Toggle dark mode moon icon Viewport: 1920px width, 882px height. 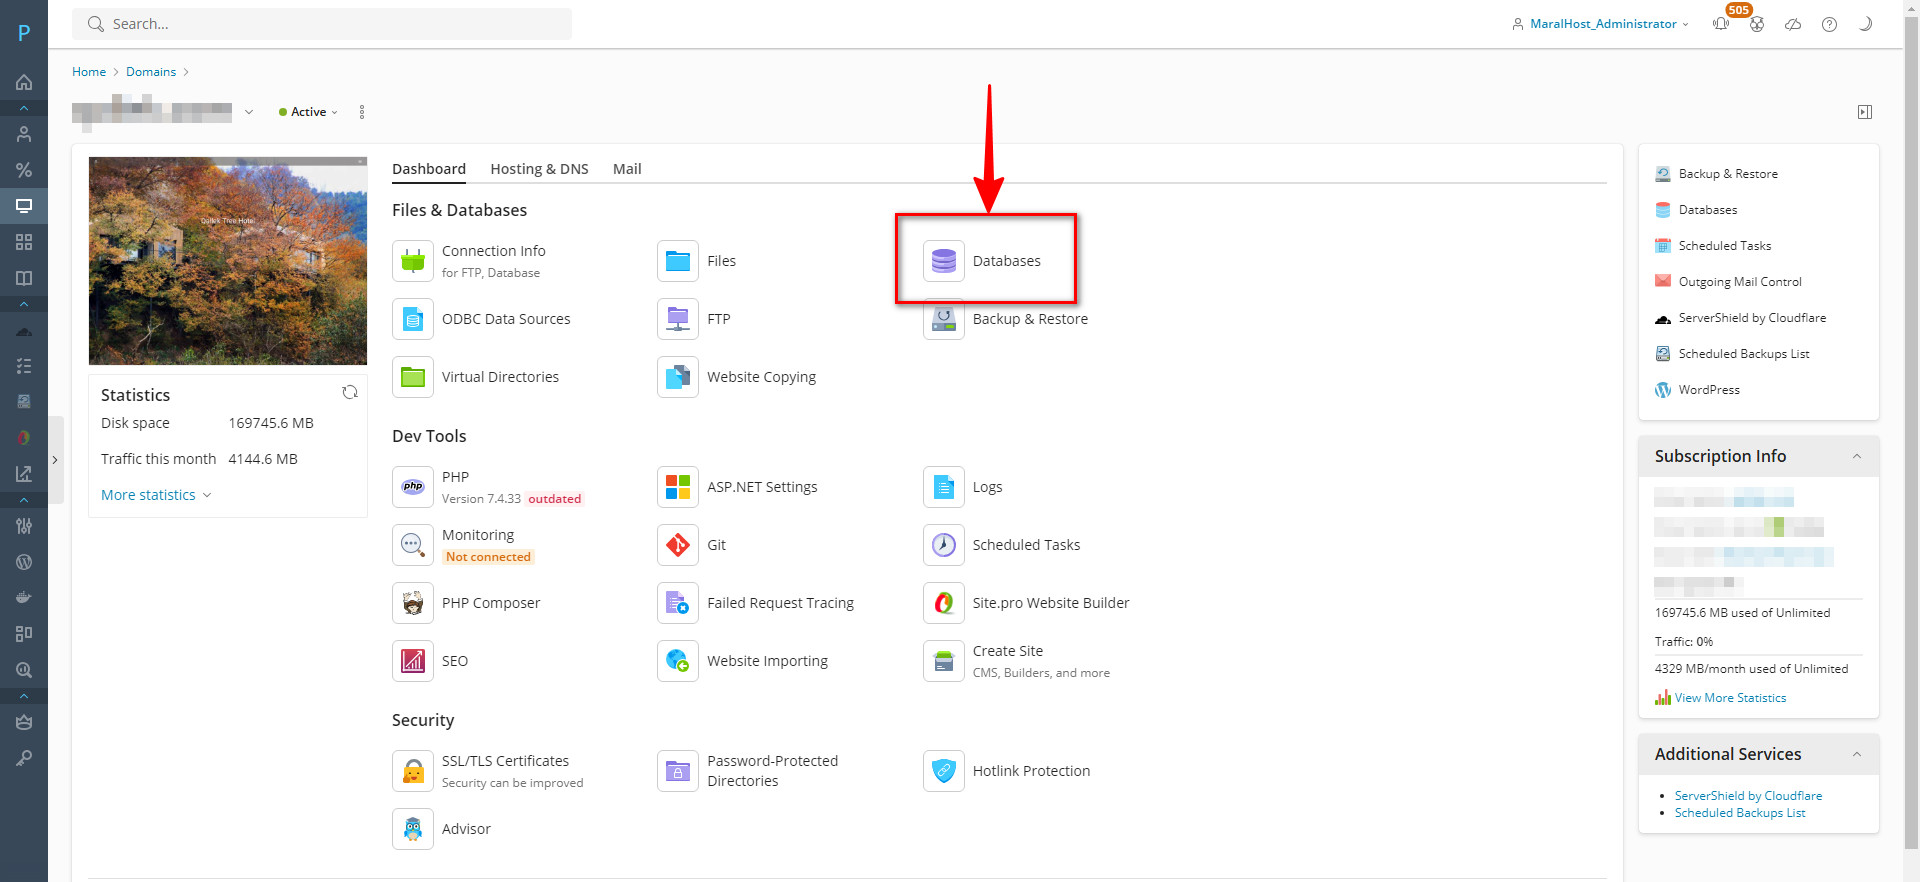(1865, 24)
